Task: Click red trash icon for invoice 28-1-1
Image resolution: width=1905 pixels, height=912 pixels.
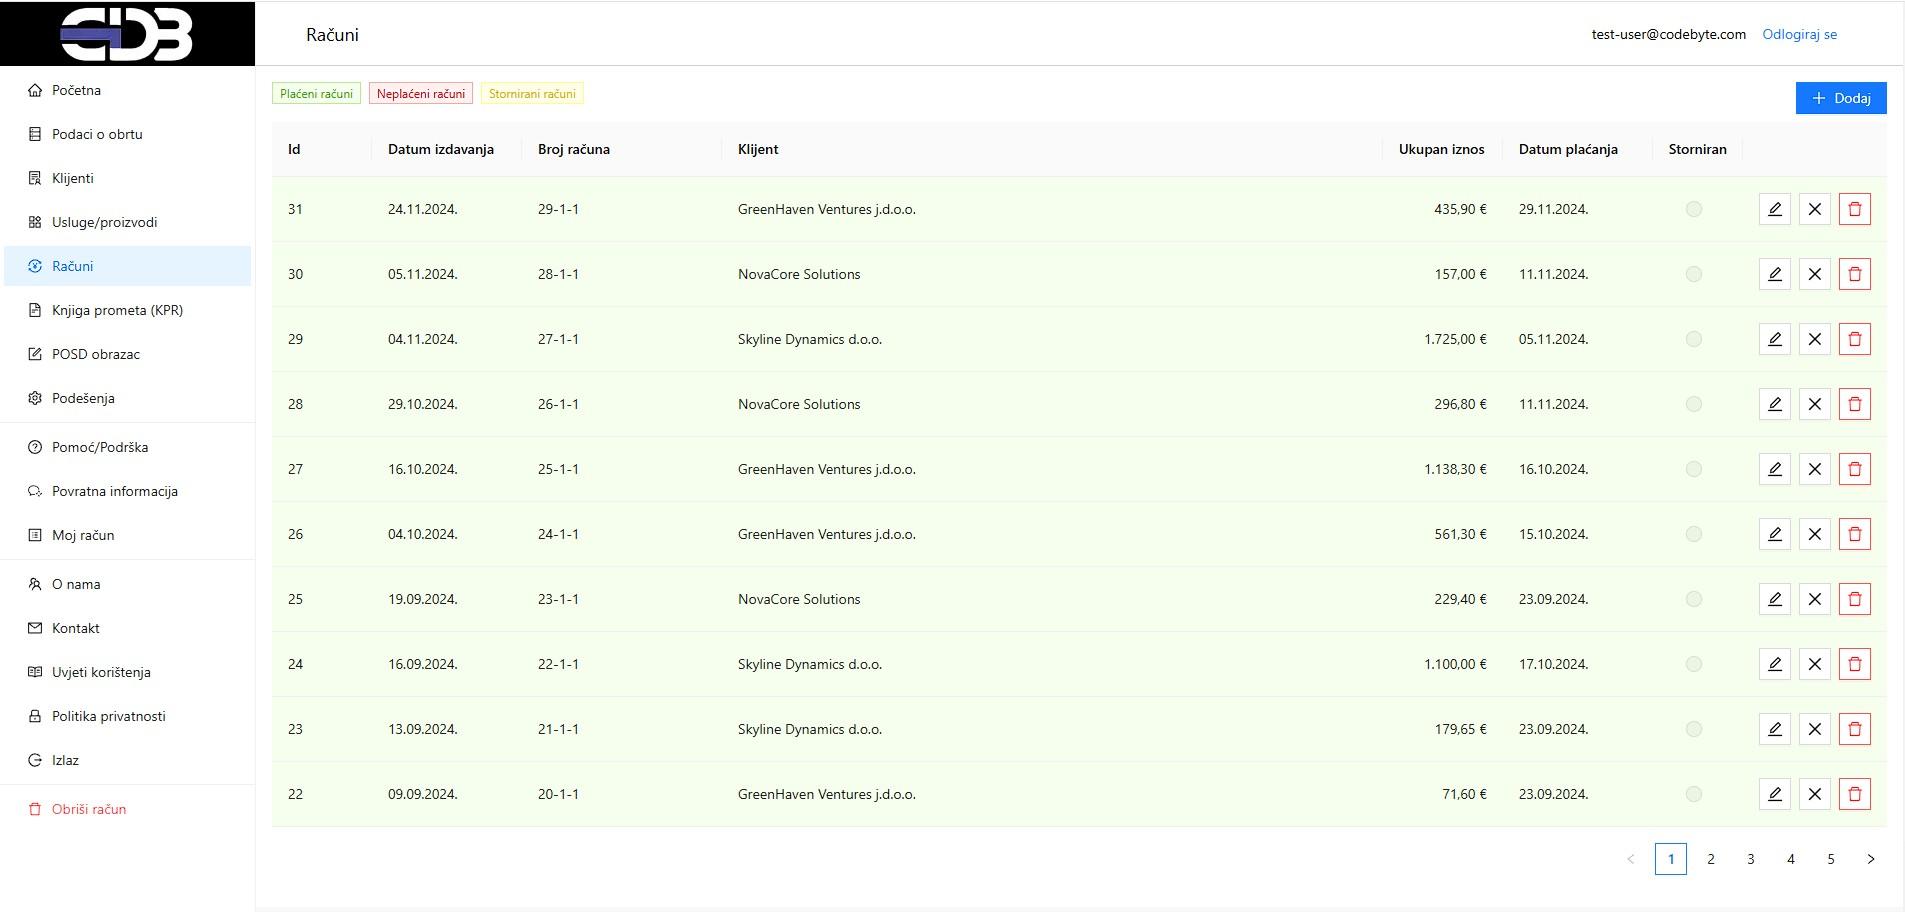Action: point(1854,274)
